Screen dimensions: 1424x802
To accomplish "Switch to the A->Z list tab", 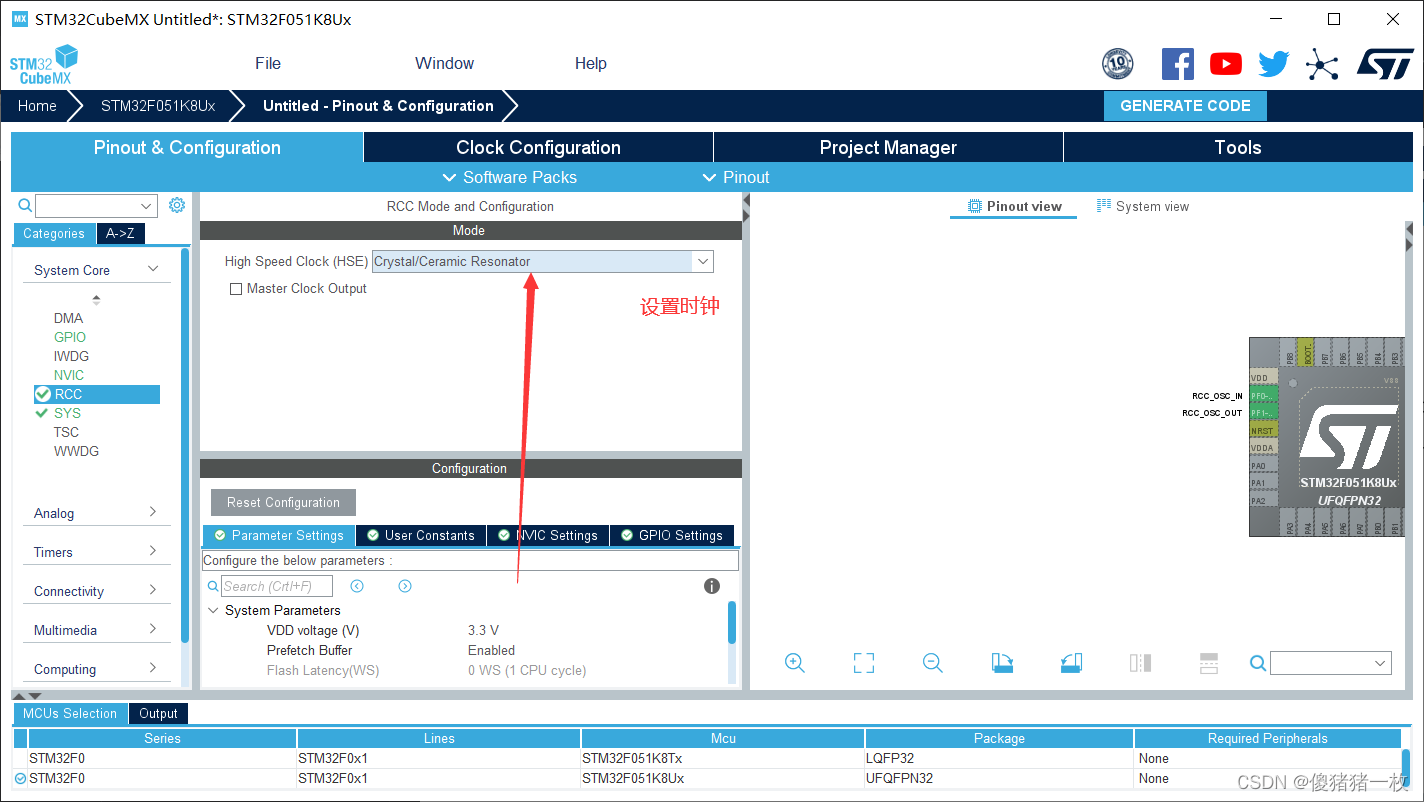I will (x=120, y=233).
